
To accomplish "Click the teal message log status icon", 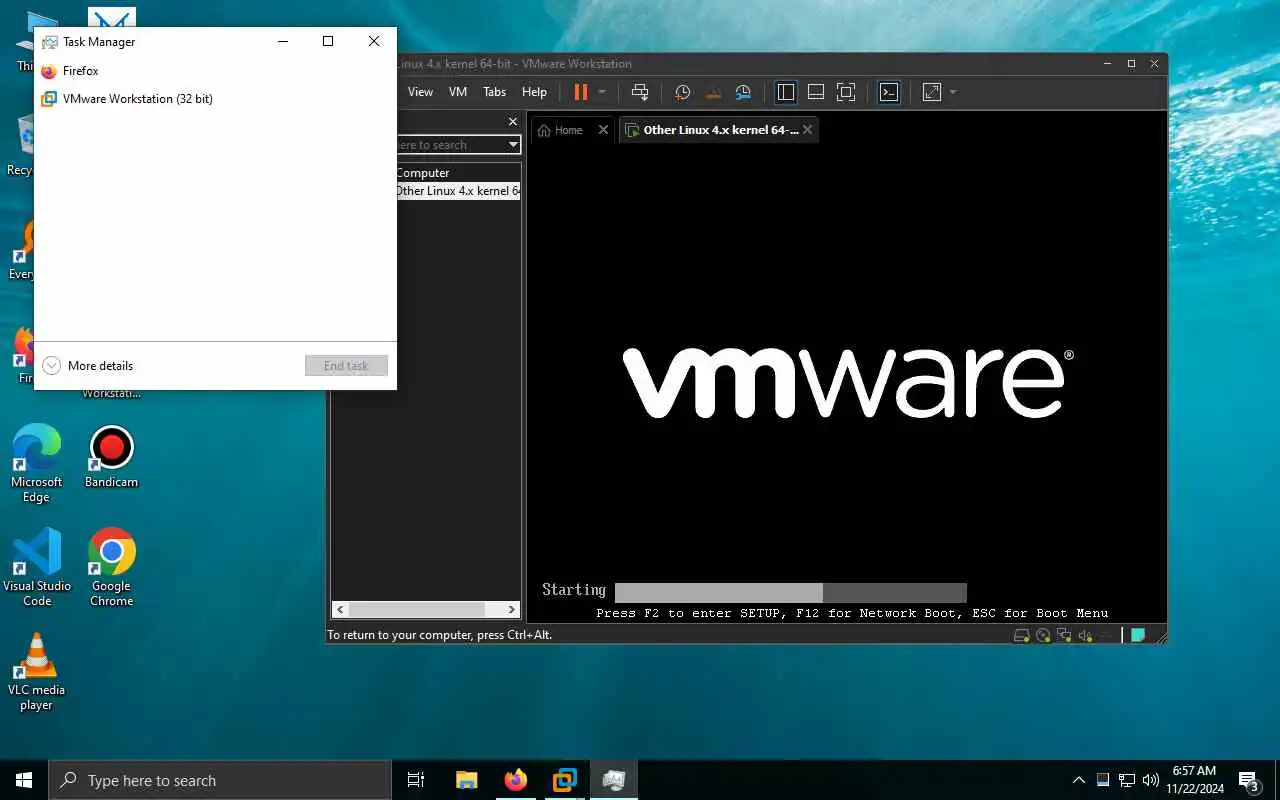I will [x=1138, y=635].
